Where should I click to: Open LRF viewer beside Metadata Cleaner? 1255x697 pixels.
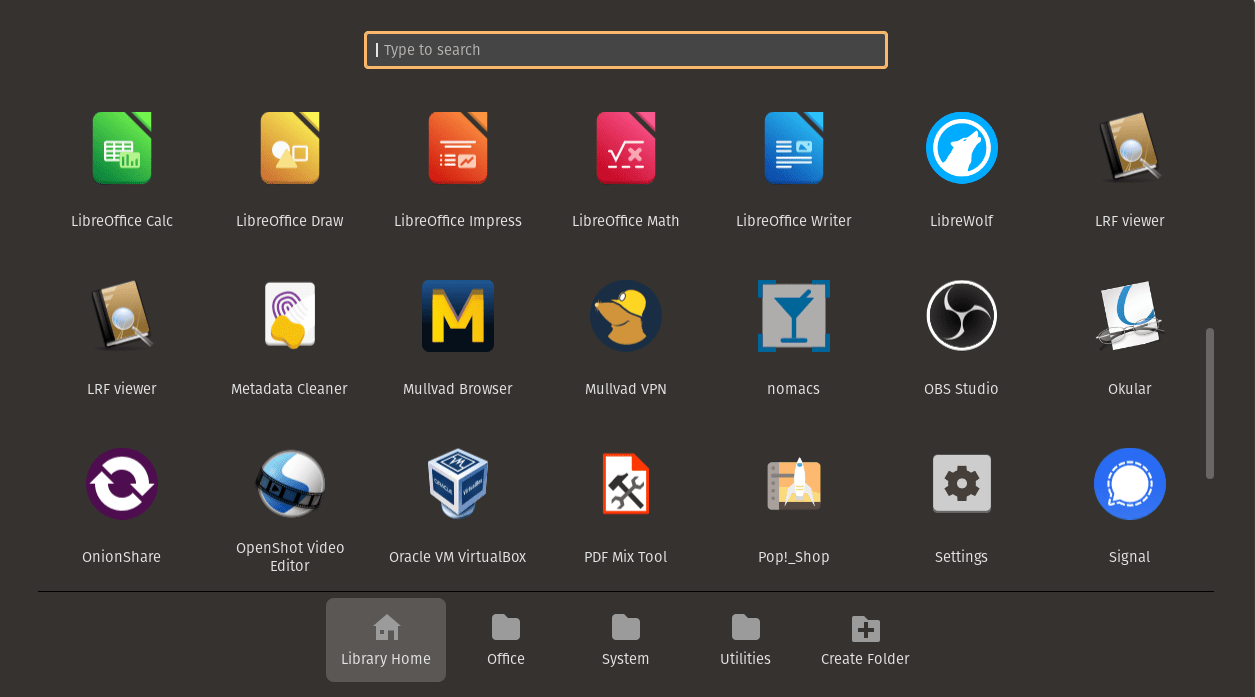tap(122, 316)
